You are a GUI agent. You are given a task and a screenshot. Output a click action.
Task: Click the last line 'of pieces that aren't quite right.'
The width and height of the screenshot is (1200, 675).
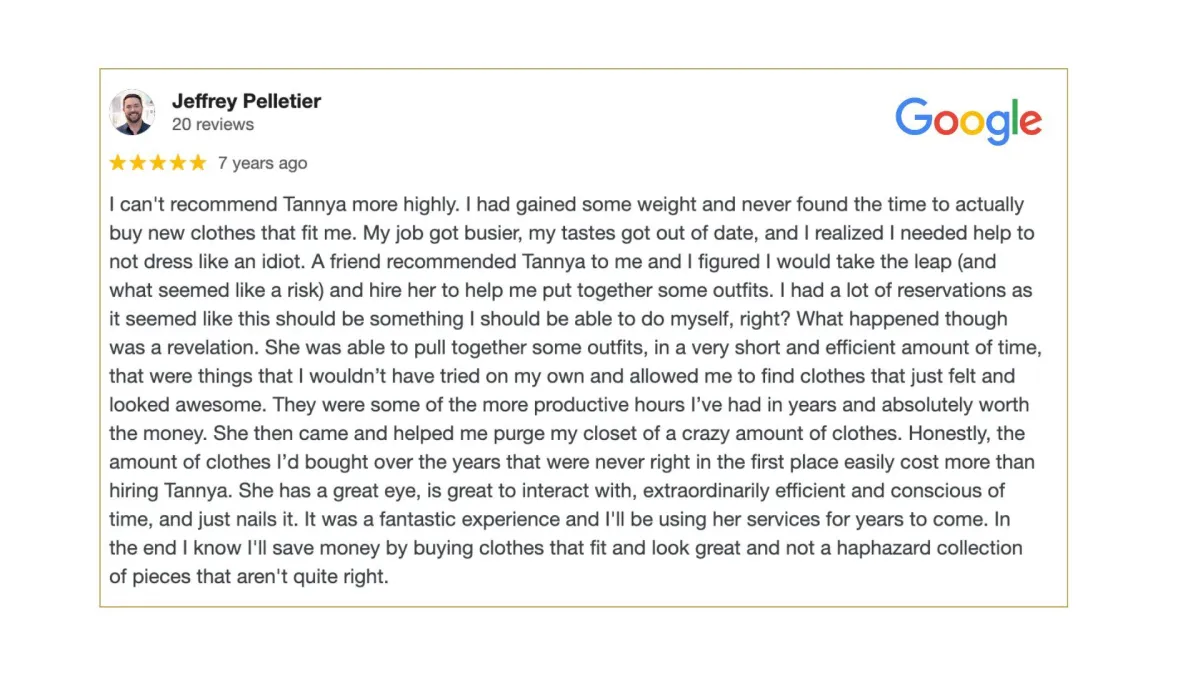coord(248,578)
